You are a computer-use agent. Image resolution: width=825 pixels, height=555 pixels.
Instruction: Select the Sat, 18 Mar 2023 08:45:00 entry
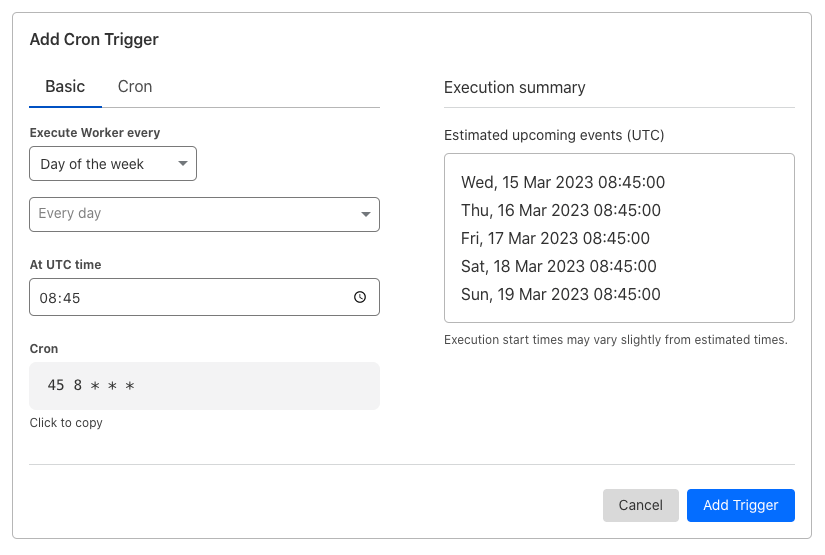point(559,266)
